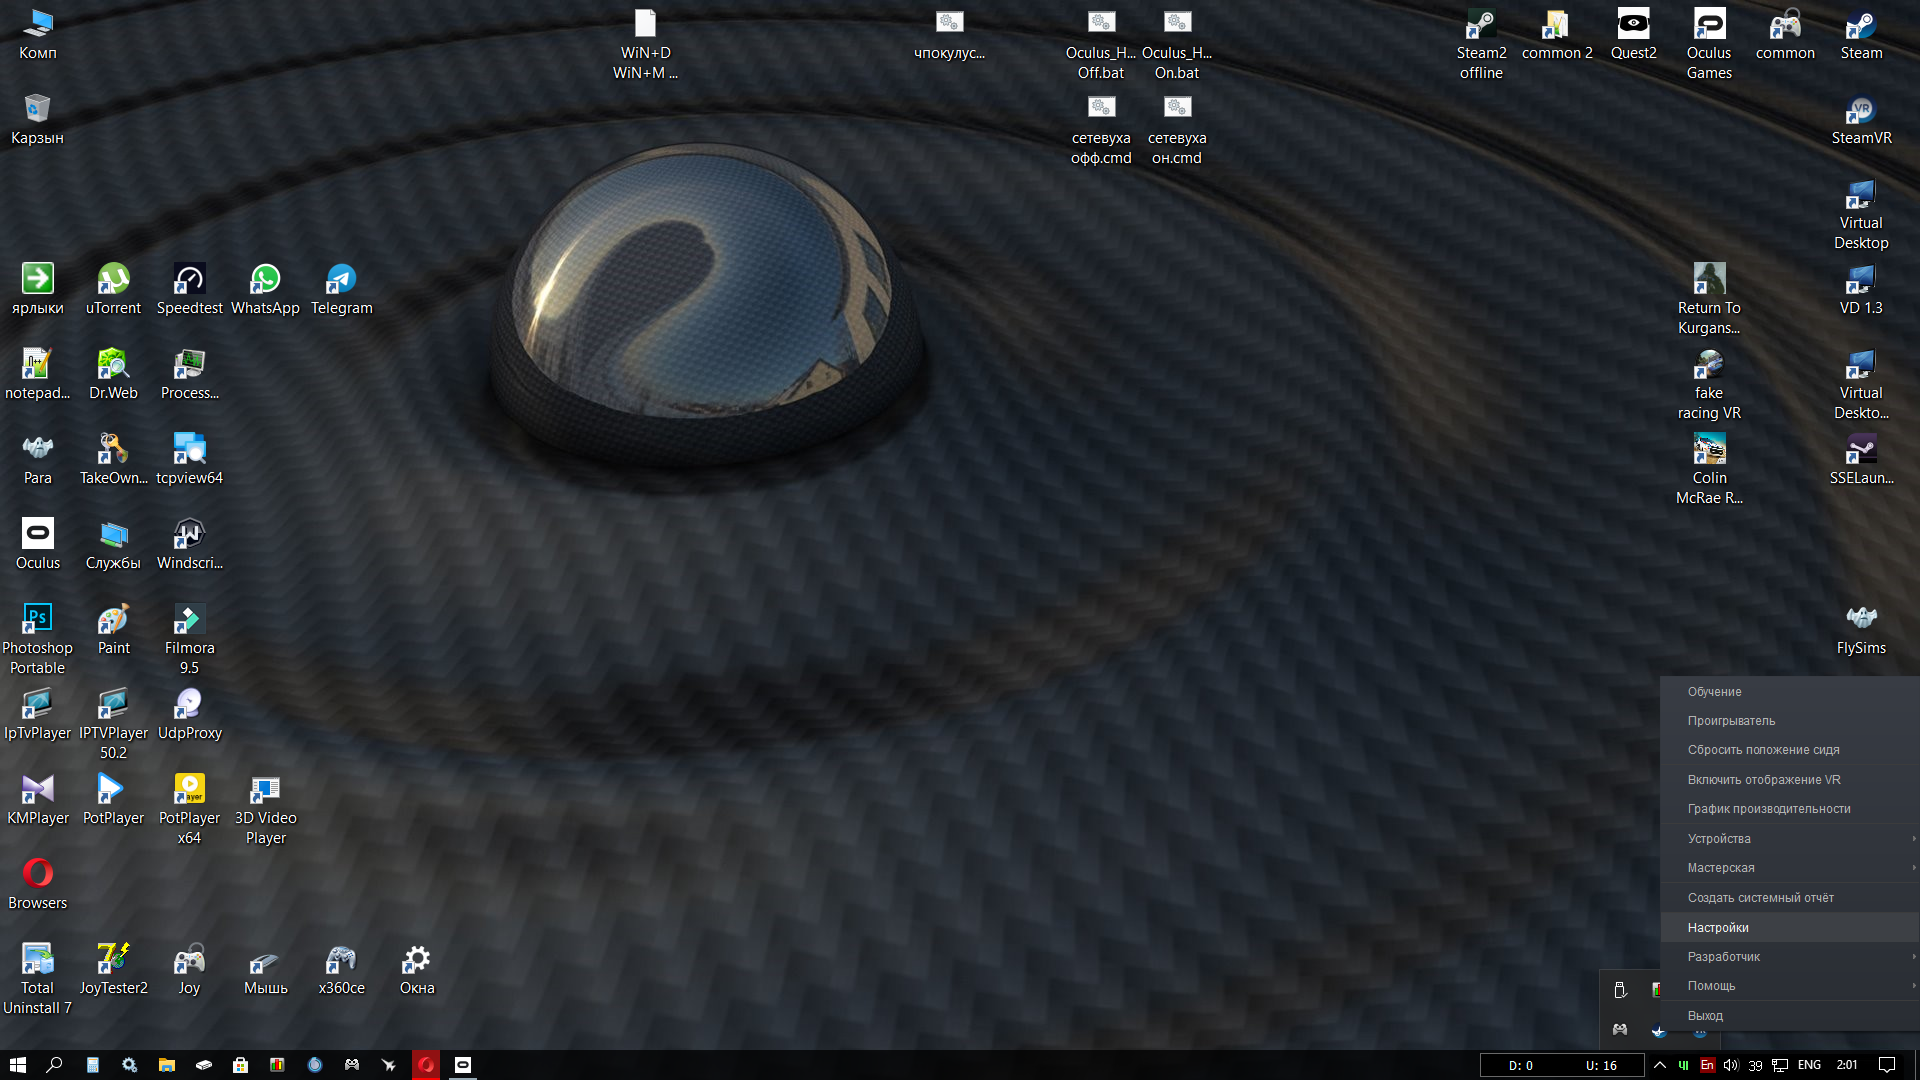Image resolution: width=1920 pixels, height=1080 pixels.
Task: Expand the Помощь submenu
Action: coord(1790,985)
